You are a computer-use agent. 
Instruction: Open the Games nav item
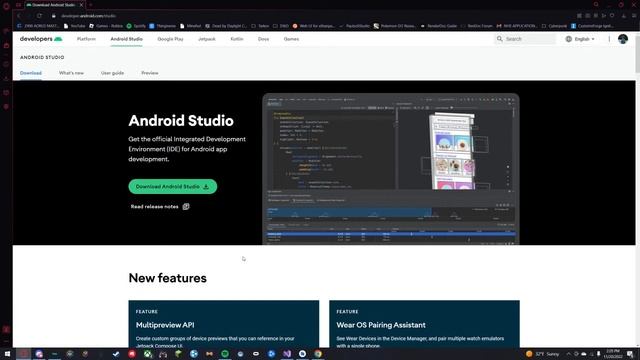pyautogui.click(x=291, y=39)
